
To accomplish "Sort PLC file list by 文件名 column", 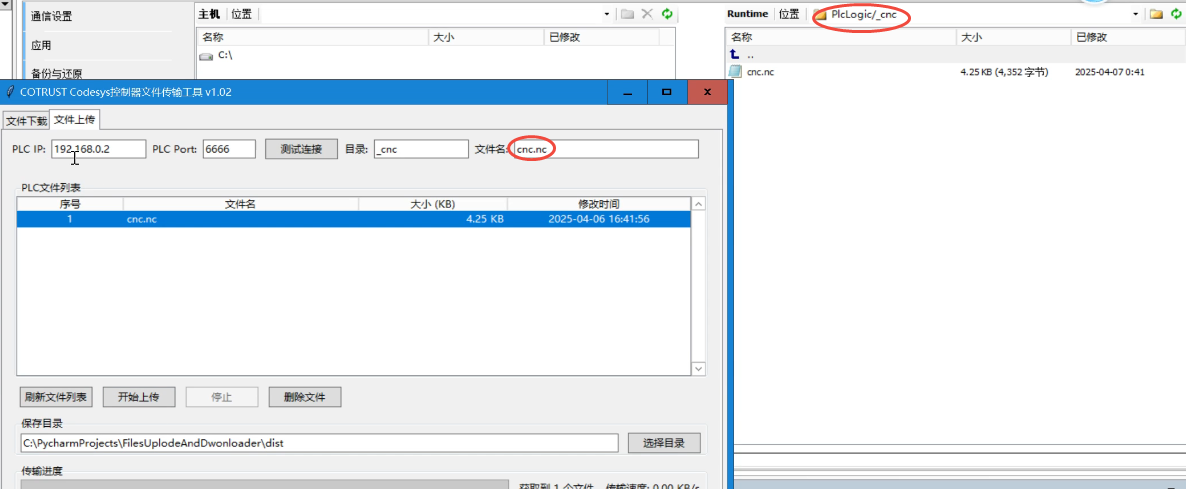I will [241, 204].
